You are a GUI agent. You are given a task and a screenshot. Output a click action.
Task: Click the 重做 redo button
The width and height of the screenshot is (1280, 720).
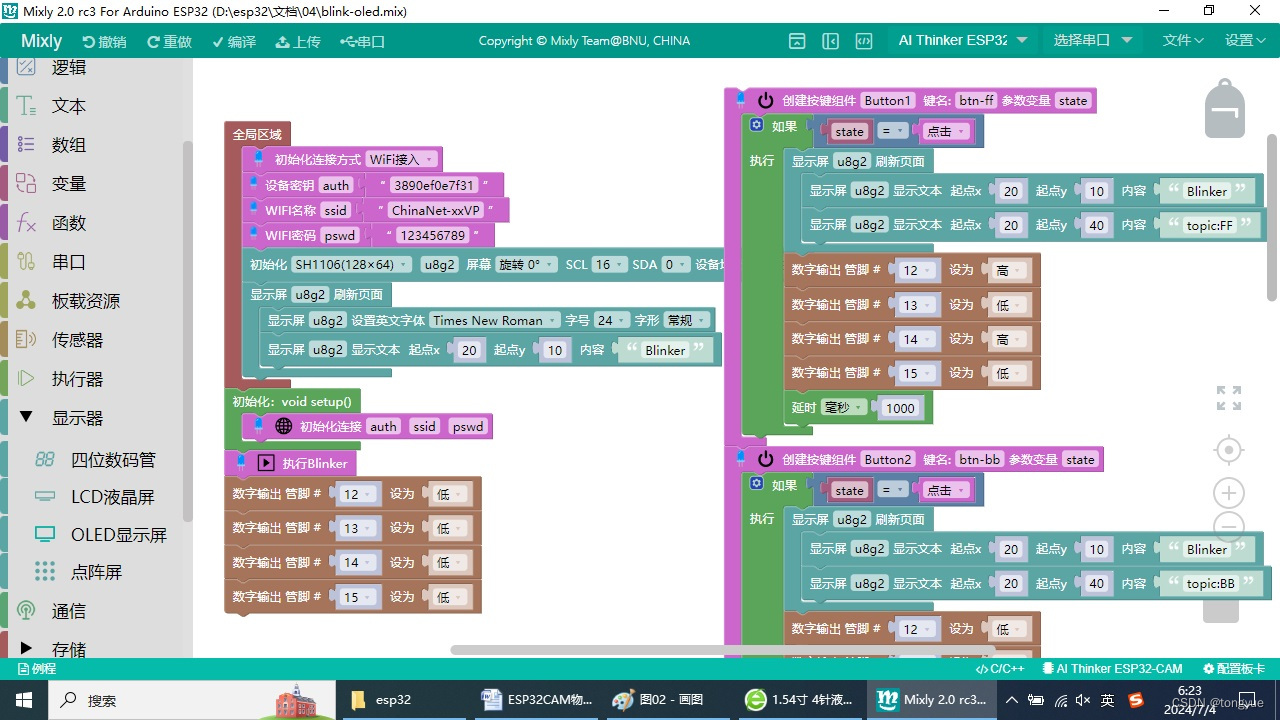[168, 41]
